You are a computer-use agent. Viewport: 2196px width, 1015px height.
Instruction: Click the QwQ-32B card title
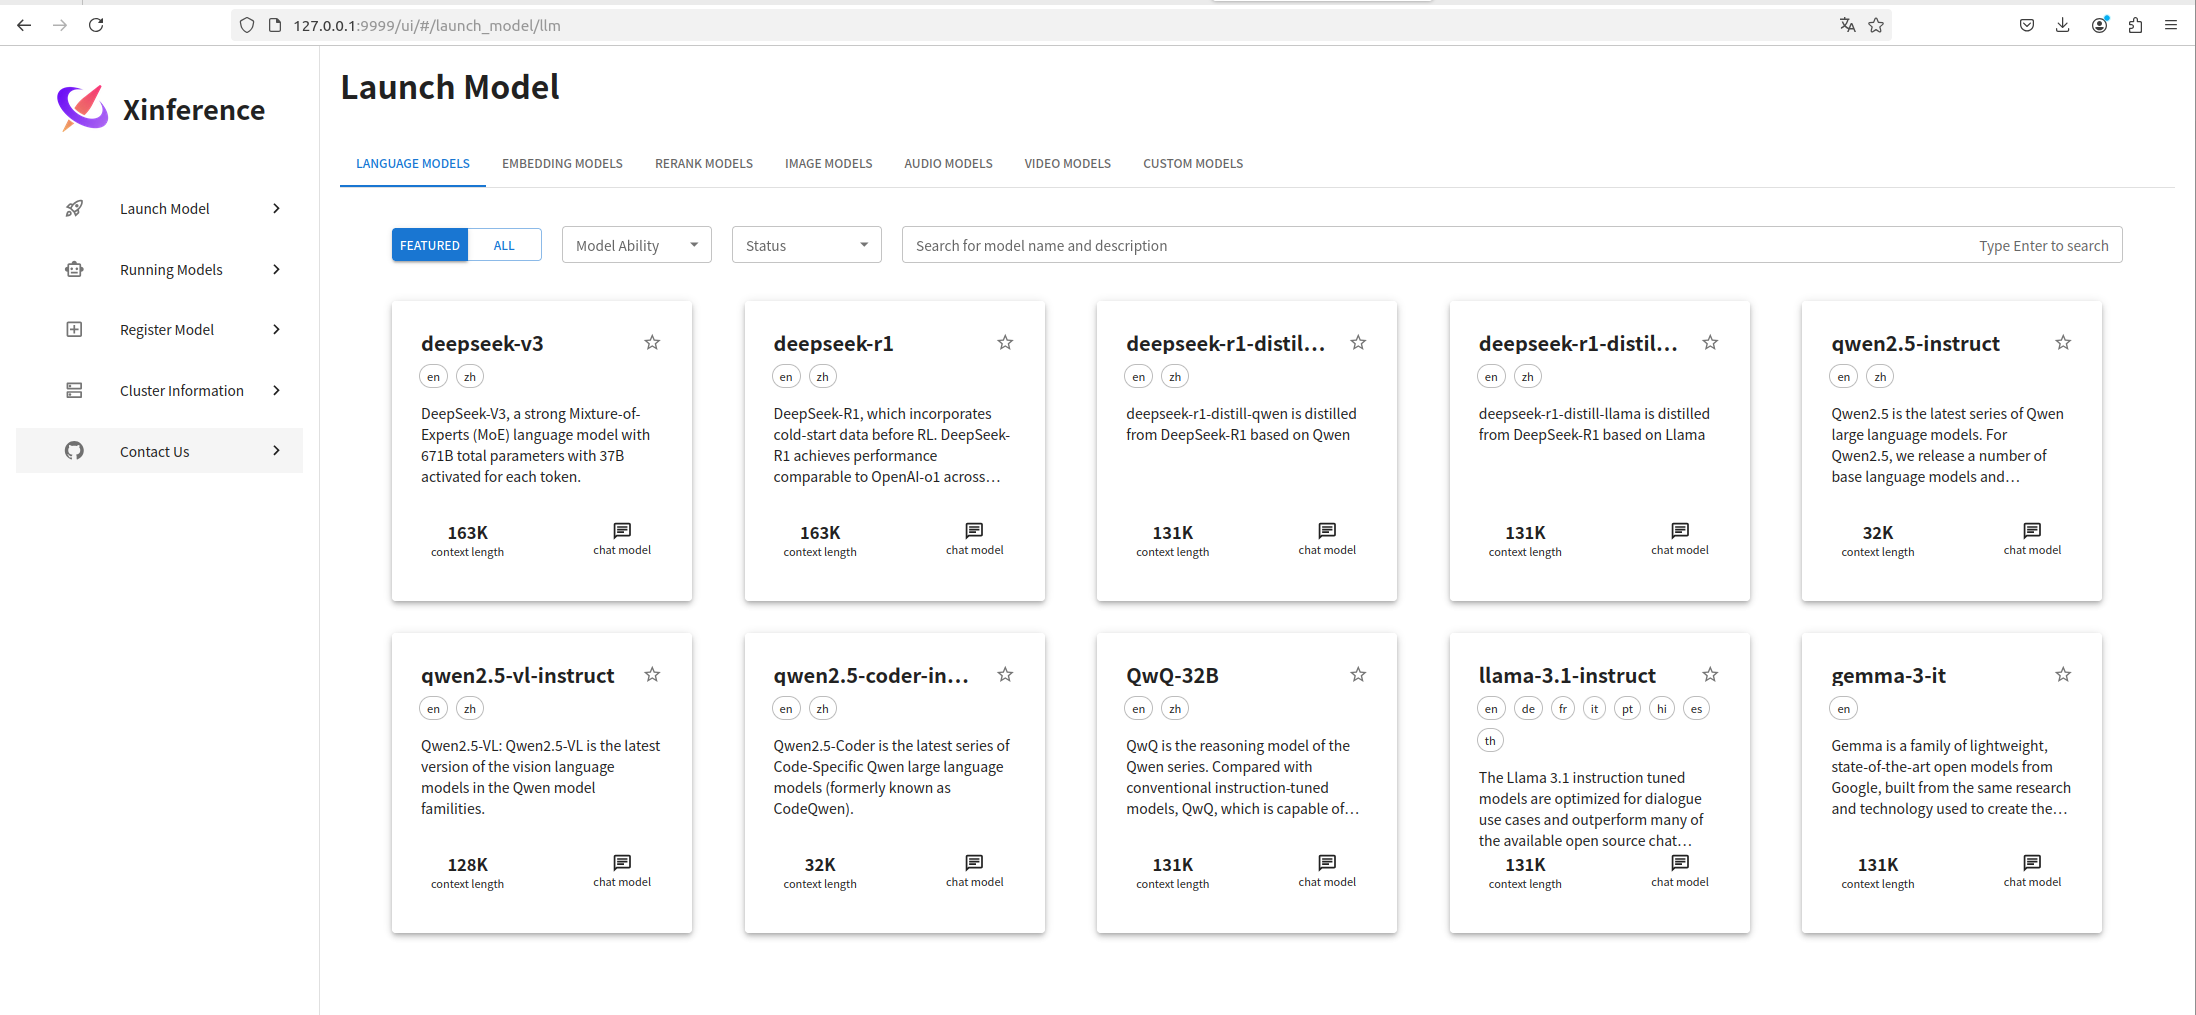tap(1172, 675)
